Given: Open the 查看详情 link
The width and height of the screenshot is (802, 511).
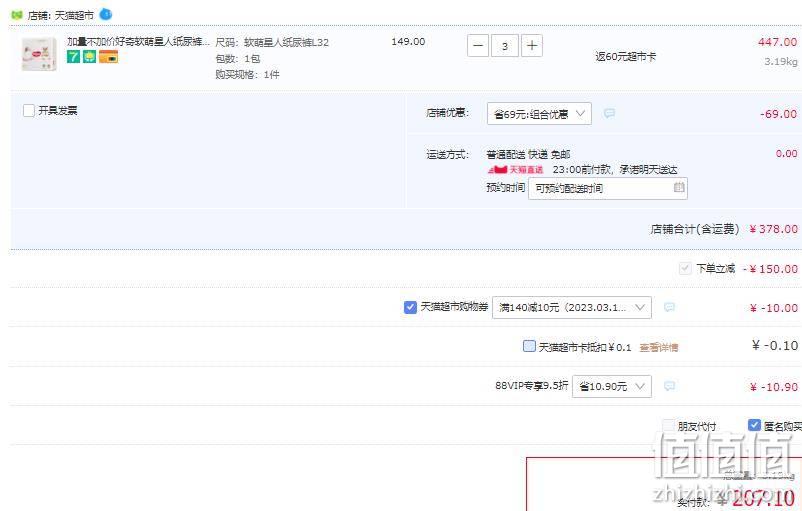Looking at the screenshot, I should 659,347.
